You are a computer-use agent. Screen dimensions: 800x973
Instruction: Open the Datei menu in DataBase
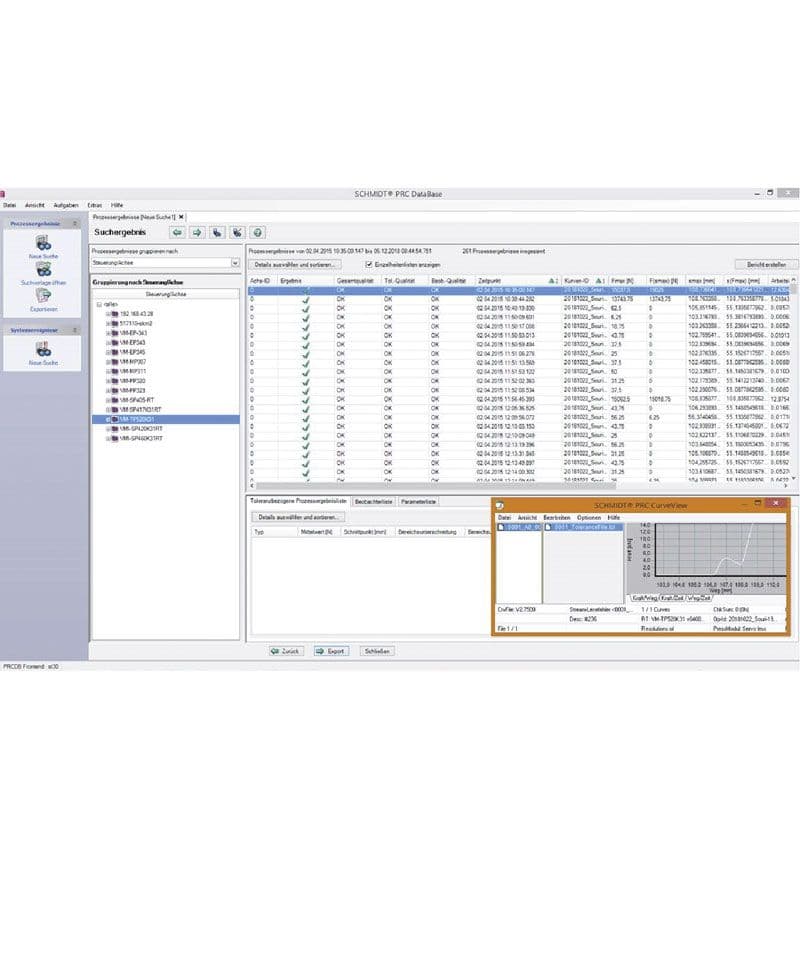pos(9,205)
